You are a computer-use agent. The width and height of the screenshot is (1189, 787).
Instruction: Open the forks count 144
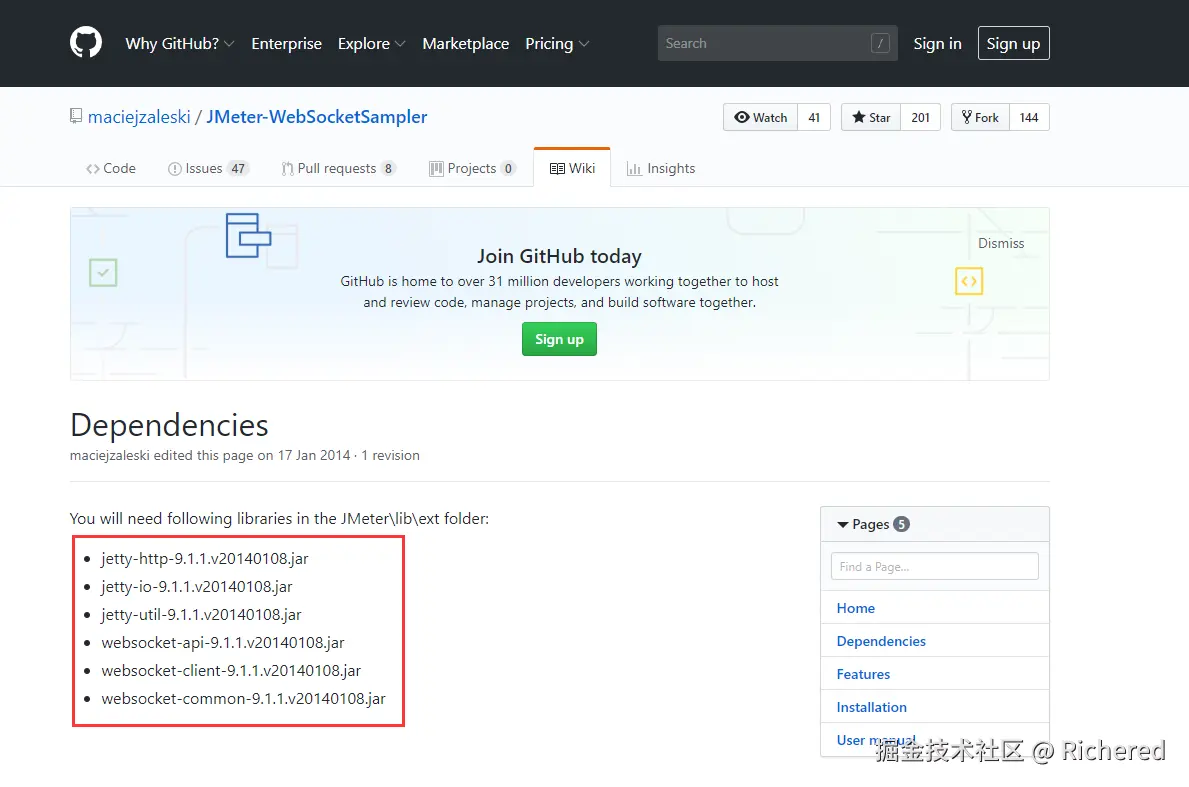(x=1029, y=118)
